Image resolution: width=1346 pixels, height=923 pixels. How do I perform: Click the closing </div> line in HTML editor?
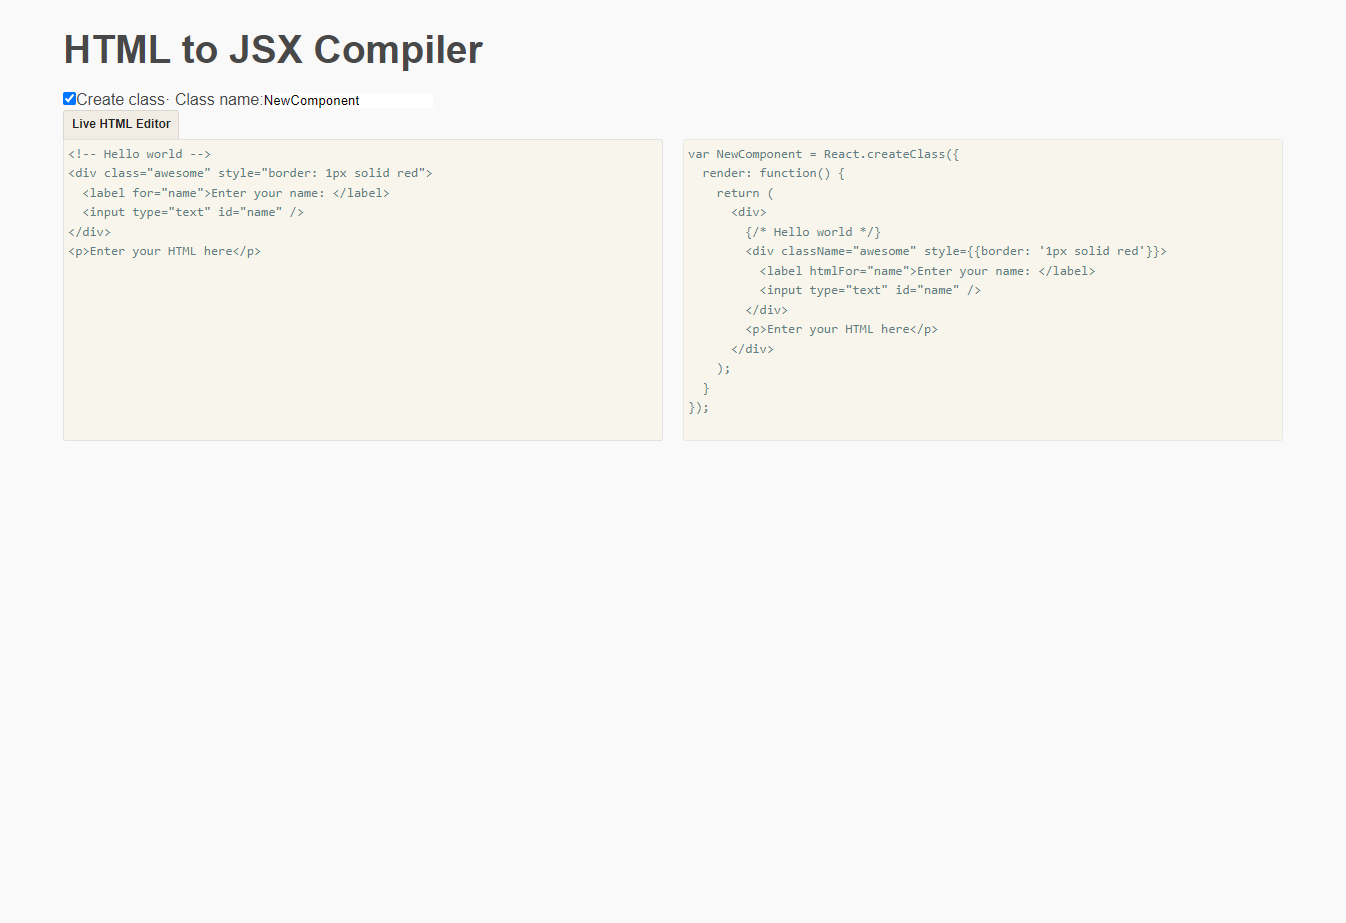(x=90, y=232)
